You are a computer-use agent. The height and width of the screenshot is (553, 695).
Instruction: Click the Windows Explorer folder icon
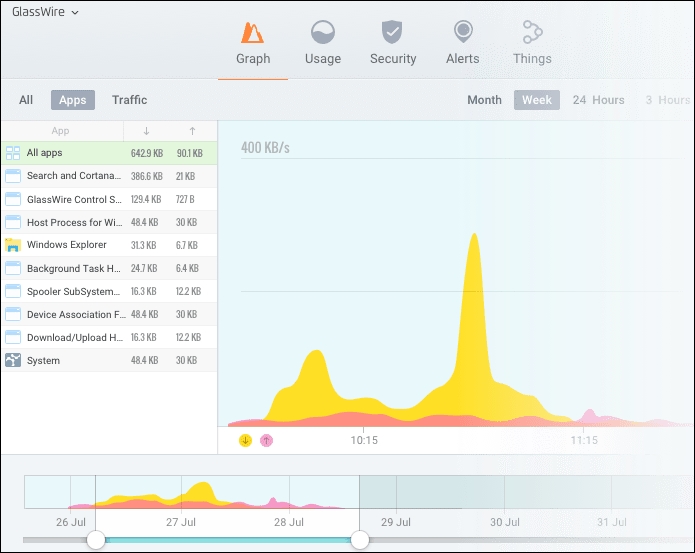pyautogui.click(x=13, y=245)
